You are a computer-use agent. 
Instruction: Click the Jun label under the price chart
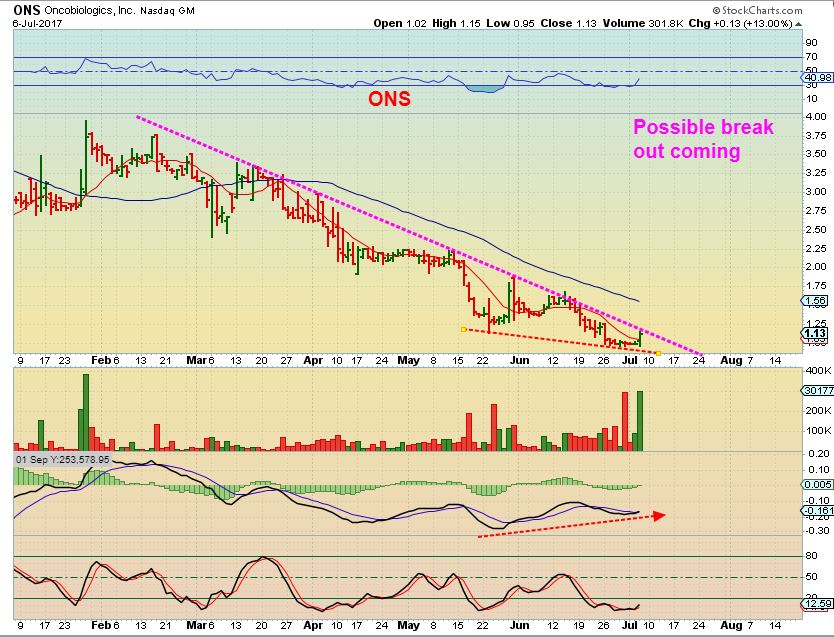[520, 361]
